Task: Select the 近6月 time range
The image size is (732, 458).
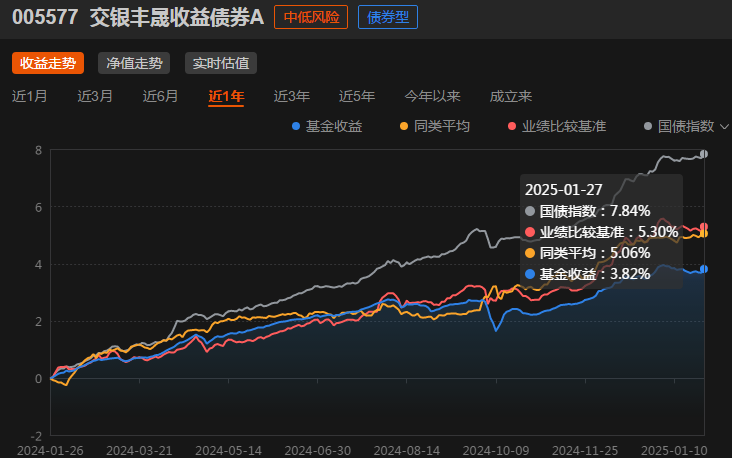Action: tap(160, 96)
